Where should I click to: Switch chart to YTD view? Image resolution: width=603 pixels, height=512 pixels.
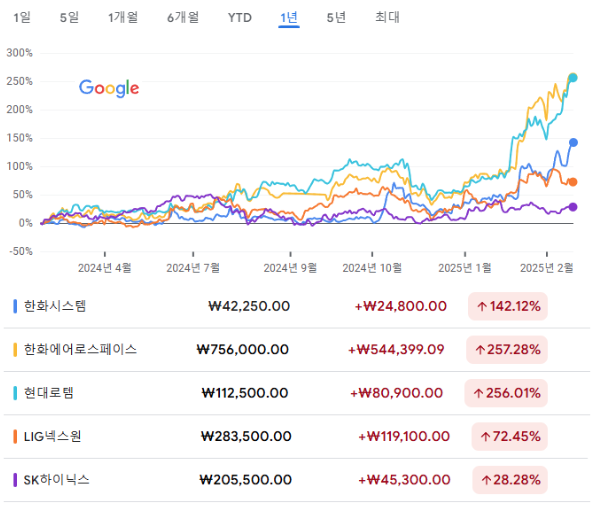pyautogui.click(x=240, y=18)
